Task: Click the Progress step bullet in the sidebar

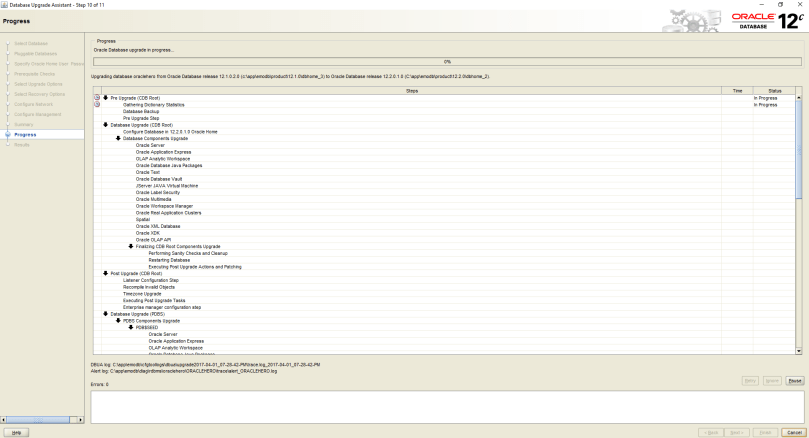Action: [x=6, y=133]
